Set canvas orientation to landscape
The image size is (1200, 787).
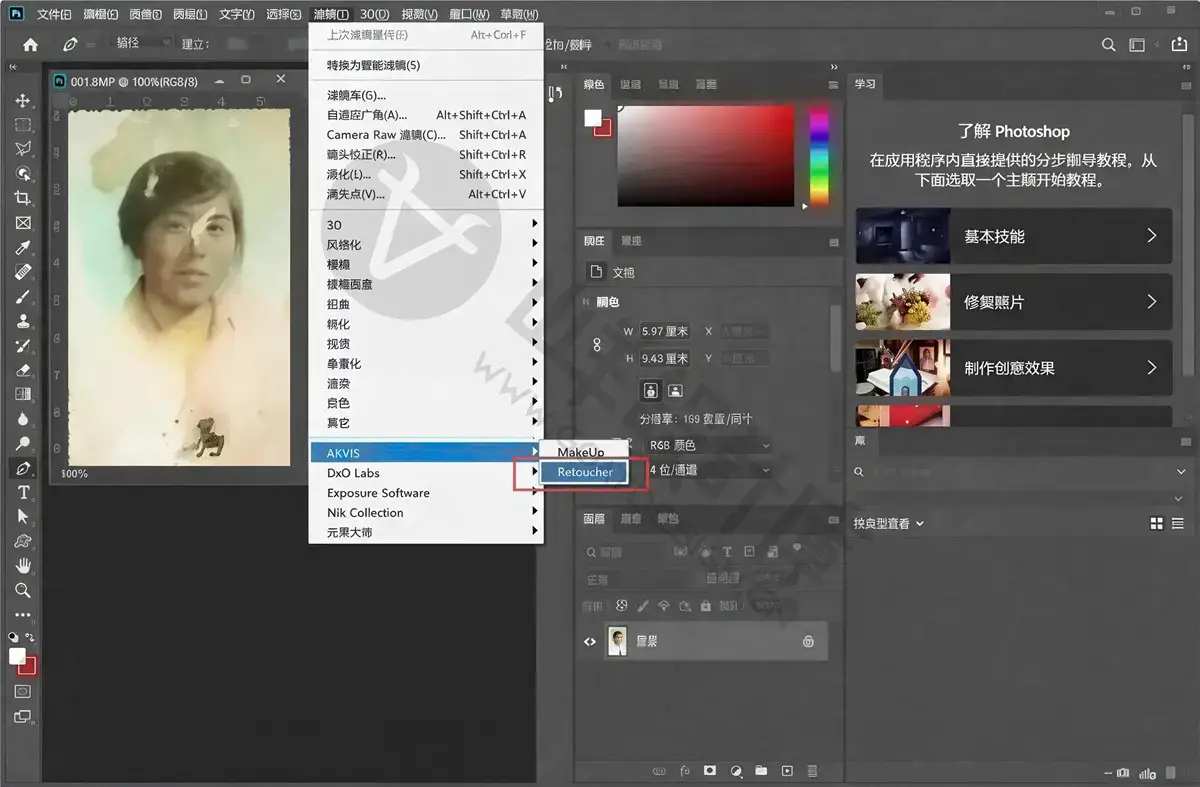(675, 390)
